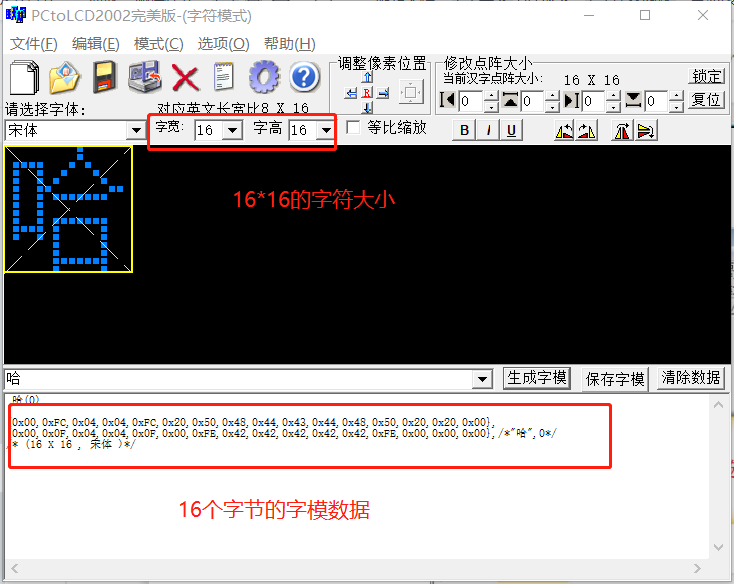Screen dimensions: 734x584
Task: Click the left-edge offset value field
Action: (x=471, y=101)
